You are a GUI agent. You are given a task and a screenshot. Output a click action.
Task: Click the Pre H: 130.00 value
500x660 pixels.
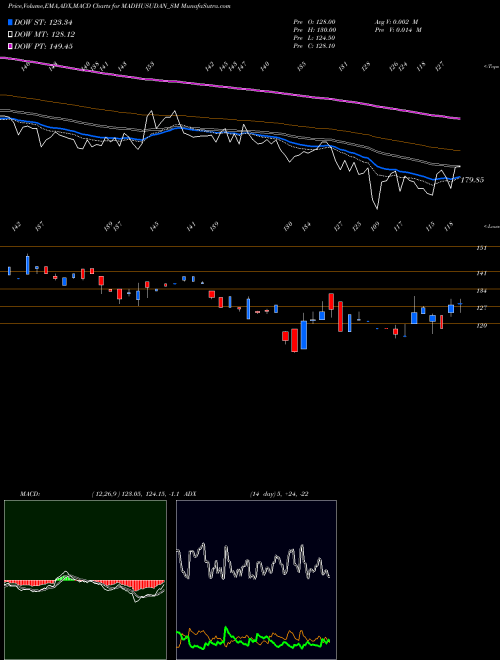(x=314, y=30)
